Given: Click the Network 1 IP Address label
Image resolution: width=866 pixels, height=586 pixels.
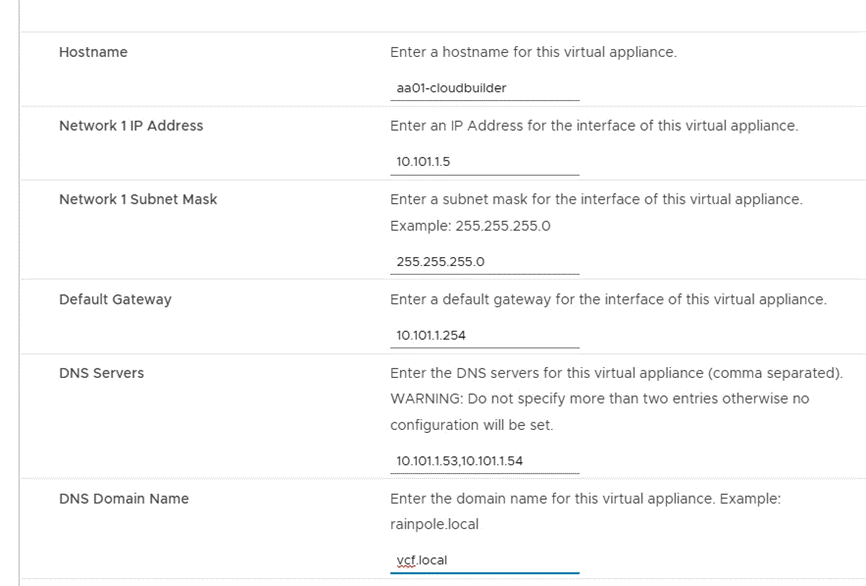Looking at the screenshot, I should pos(131,126).
